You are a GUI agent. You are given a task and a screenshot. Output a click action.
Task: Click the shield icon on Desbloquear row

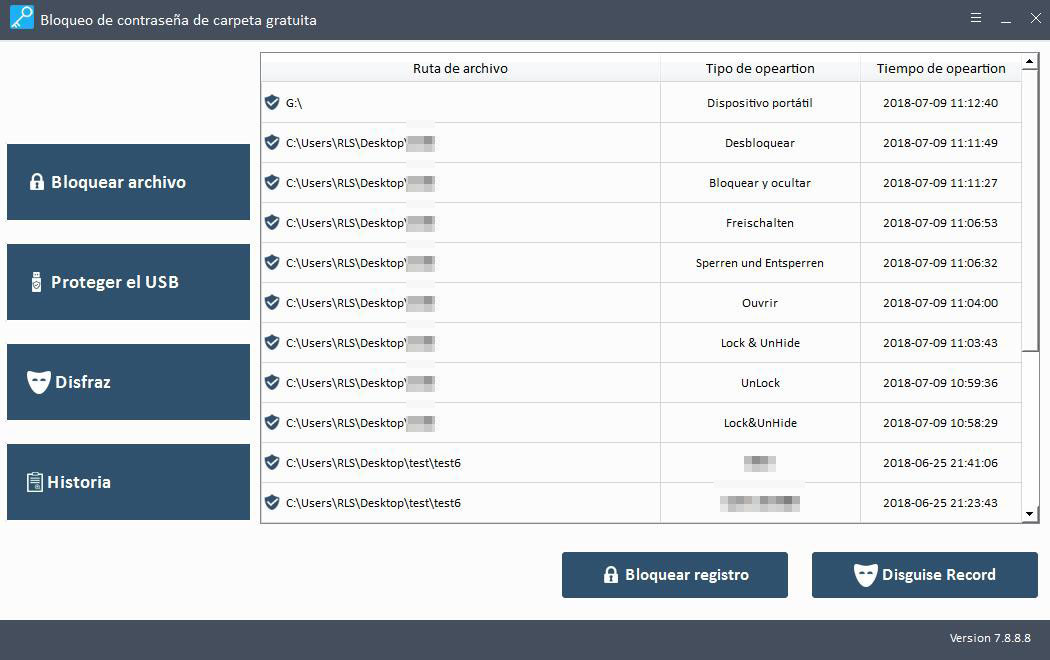click(x=272, y=142)
